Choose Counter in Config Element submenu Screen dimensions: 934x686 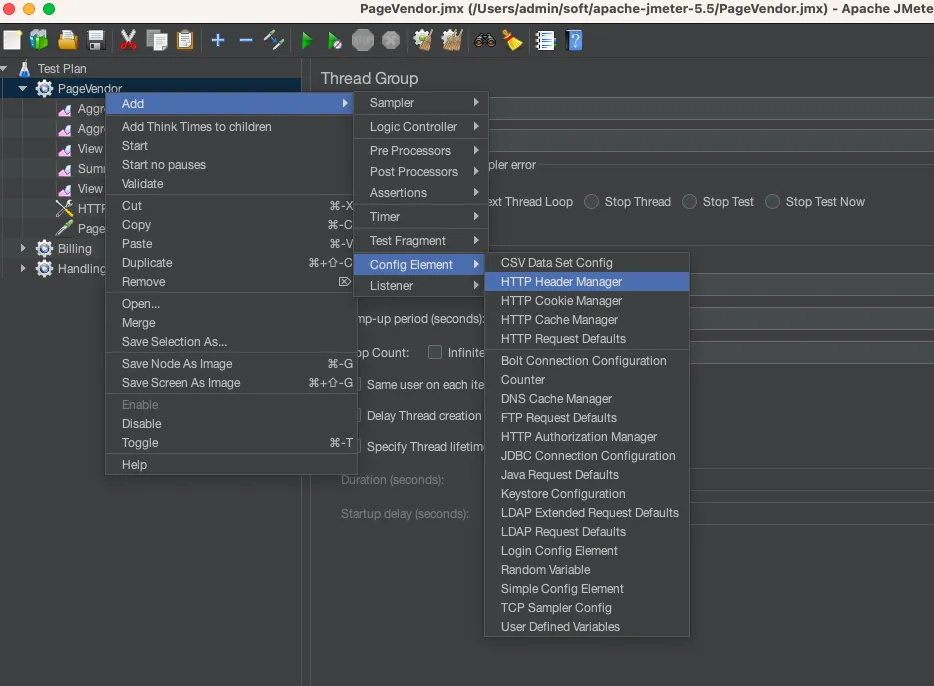[x=587, y=379]
